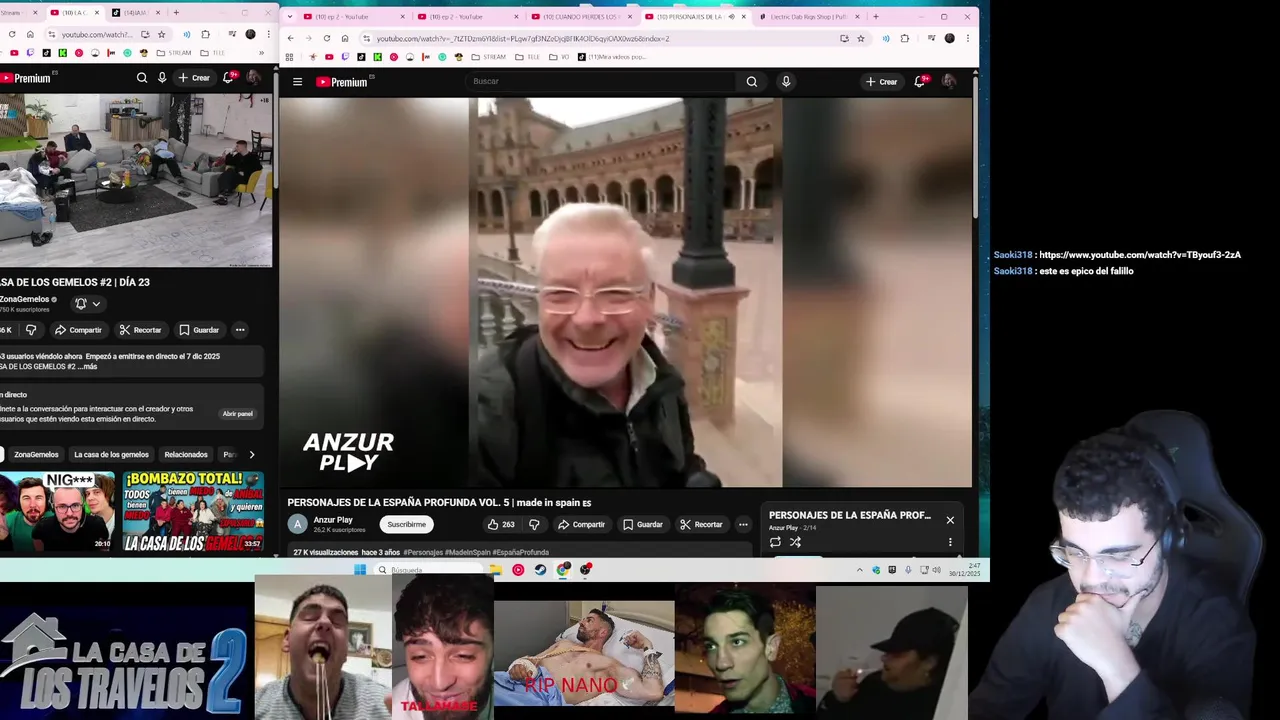Click Compartir in the left YouTube window
Screen dimensions: 1280x720
click(x=78, y=330)
